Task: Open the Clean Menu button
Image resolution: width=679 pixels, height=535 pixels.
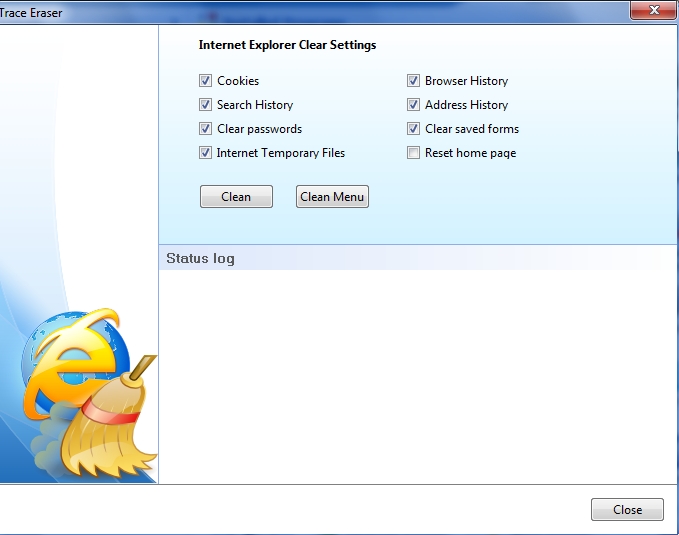Action: pos(332,197)
